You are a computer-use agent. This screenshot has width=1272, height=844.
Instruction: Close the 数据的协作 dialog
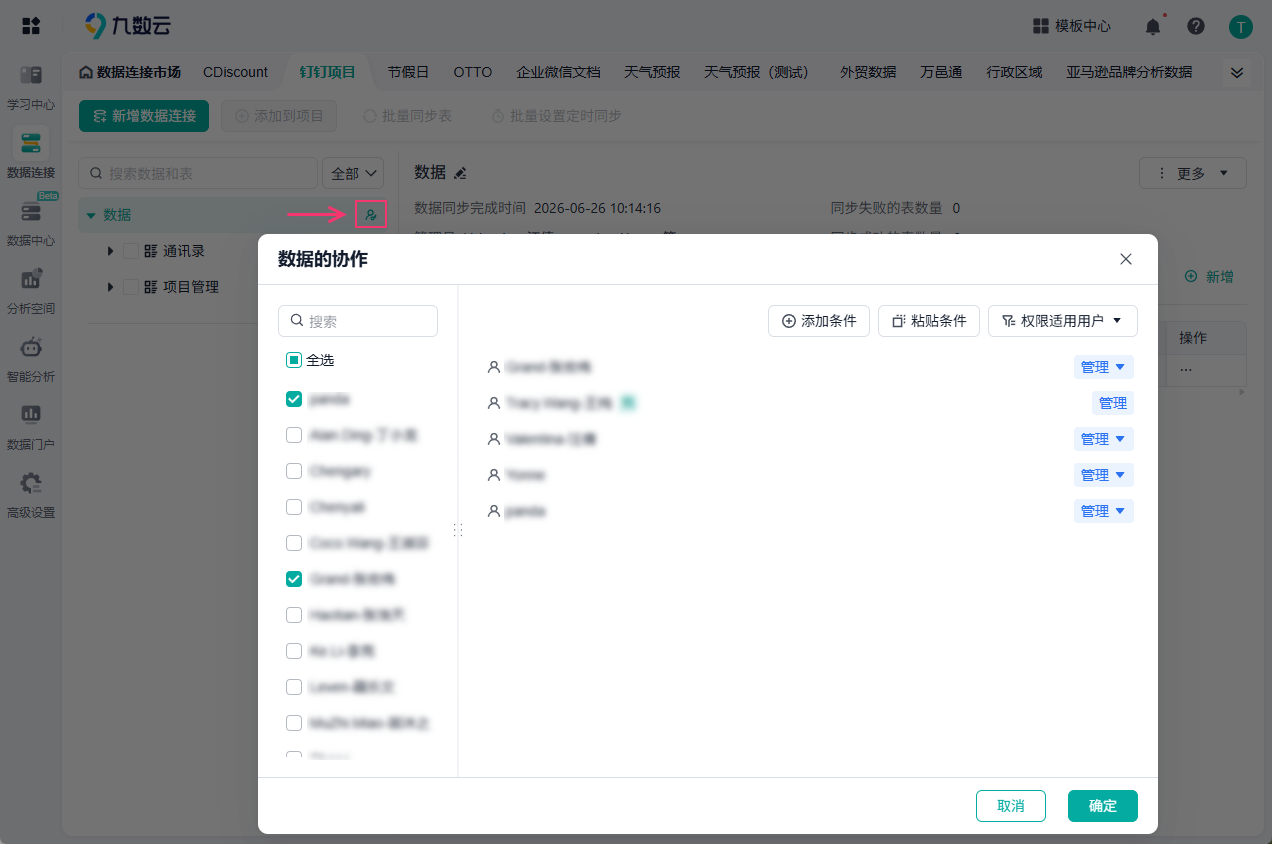coord(1126,259)
